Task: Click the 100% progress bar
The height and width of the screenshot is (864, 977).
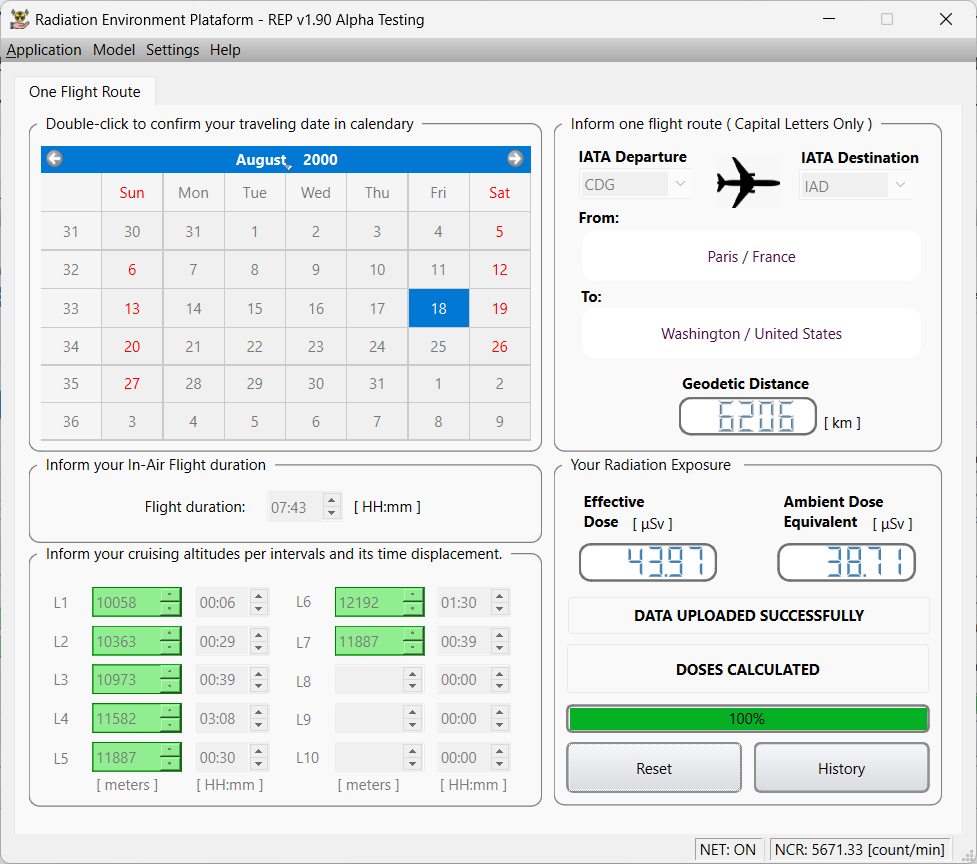Action: point(747,719)
